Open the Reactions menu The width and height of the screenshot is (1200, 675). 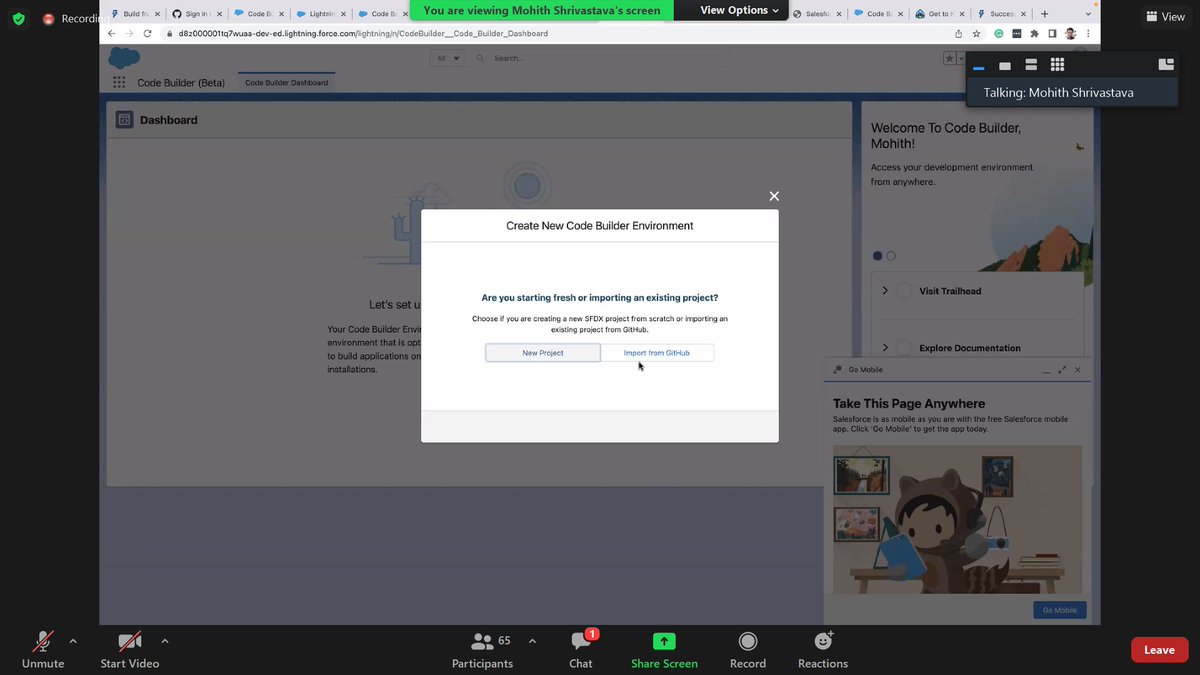(x=823, y=649)
